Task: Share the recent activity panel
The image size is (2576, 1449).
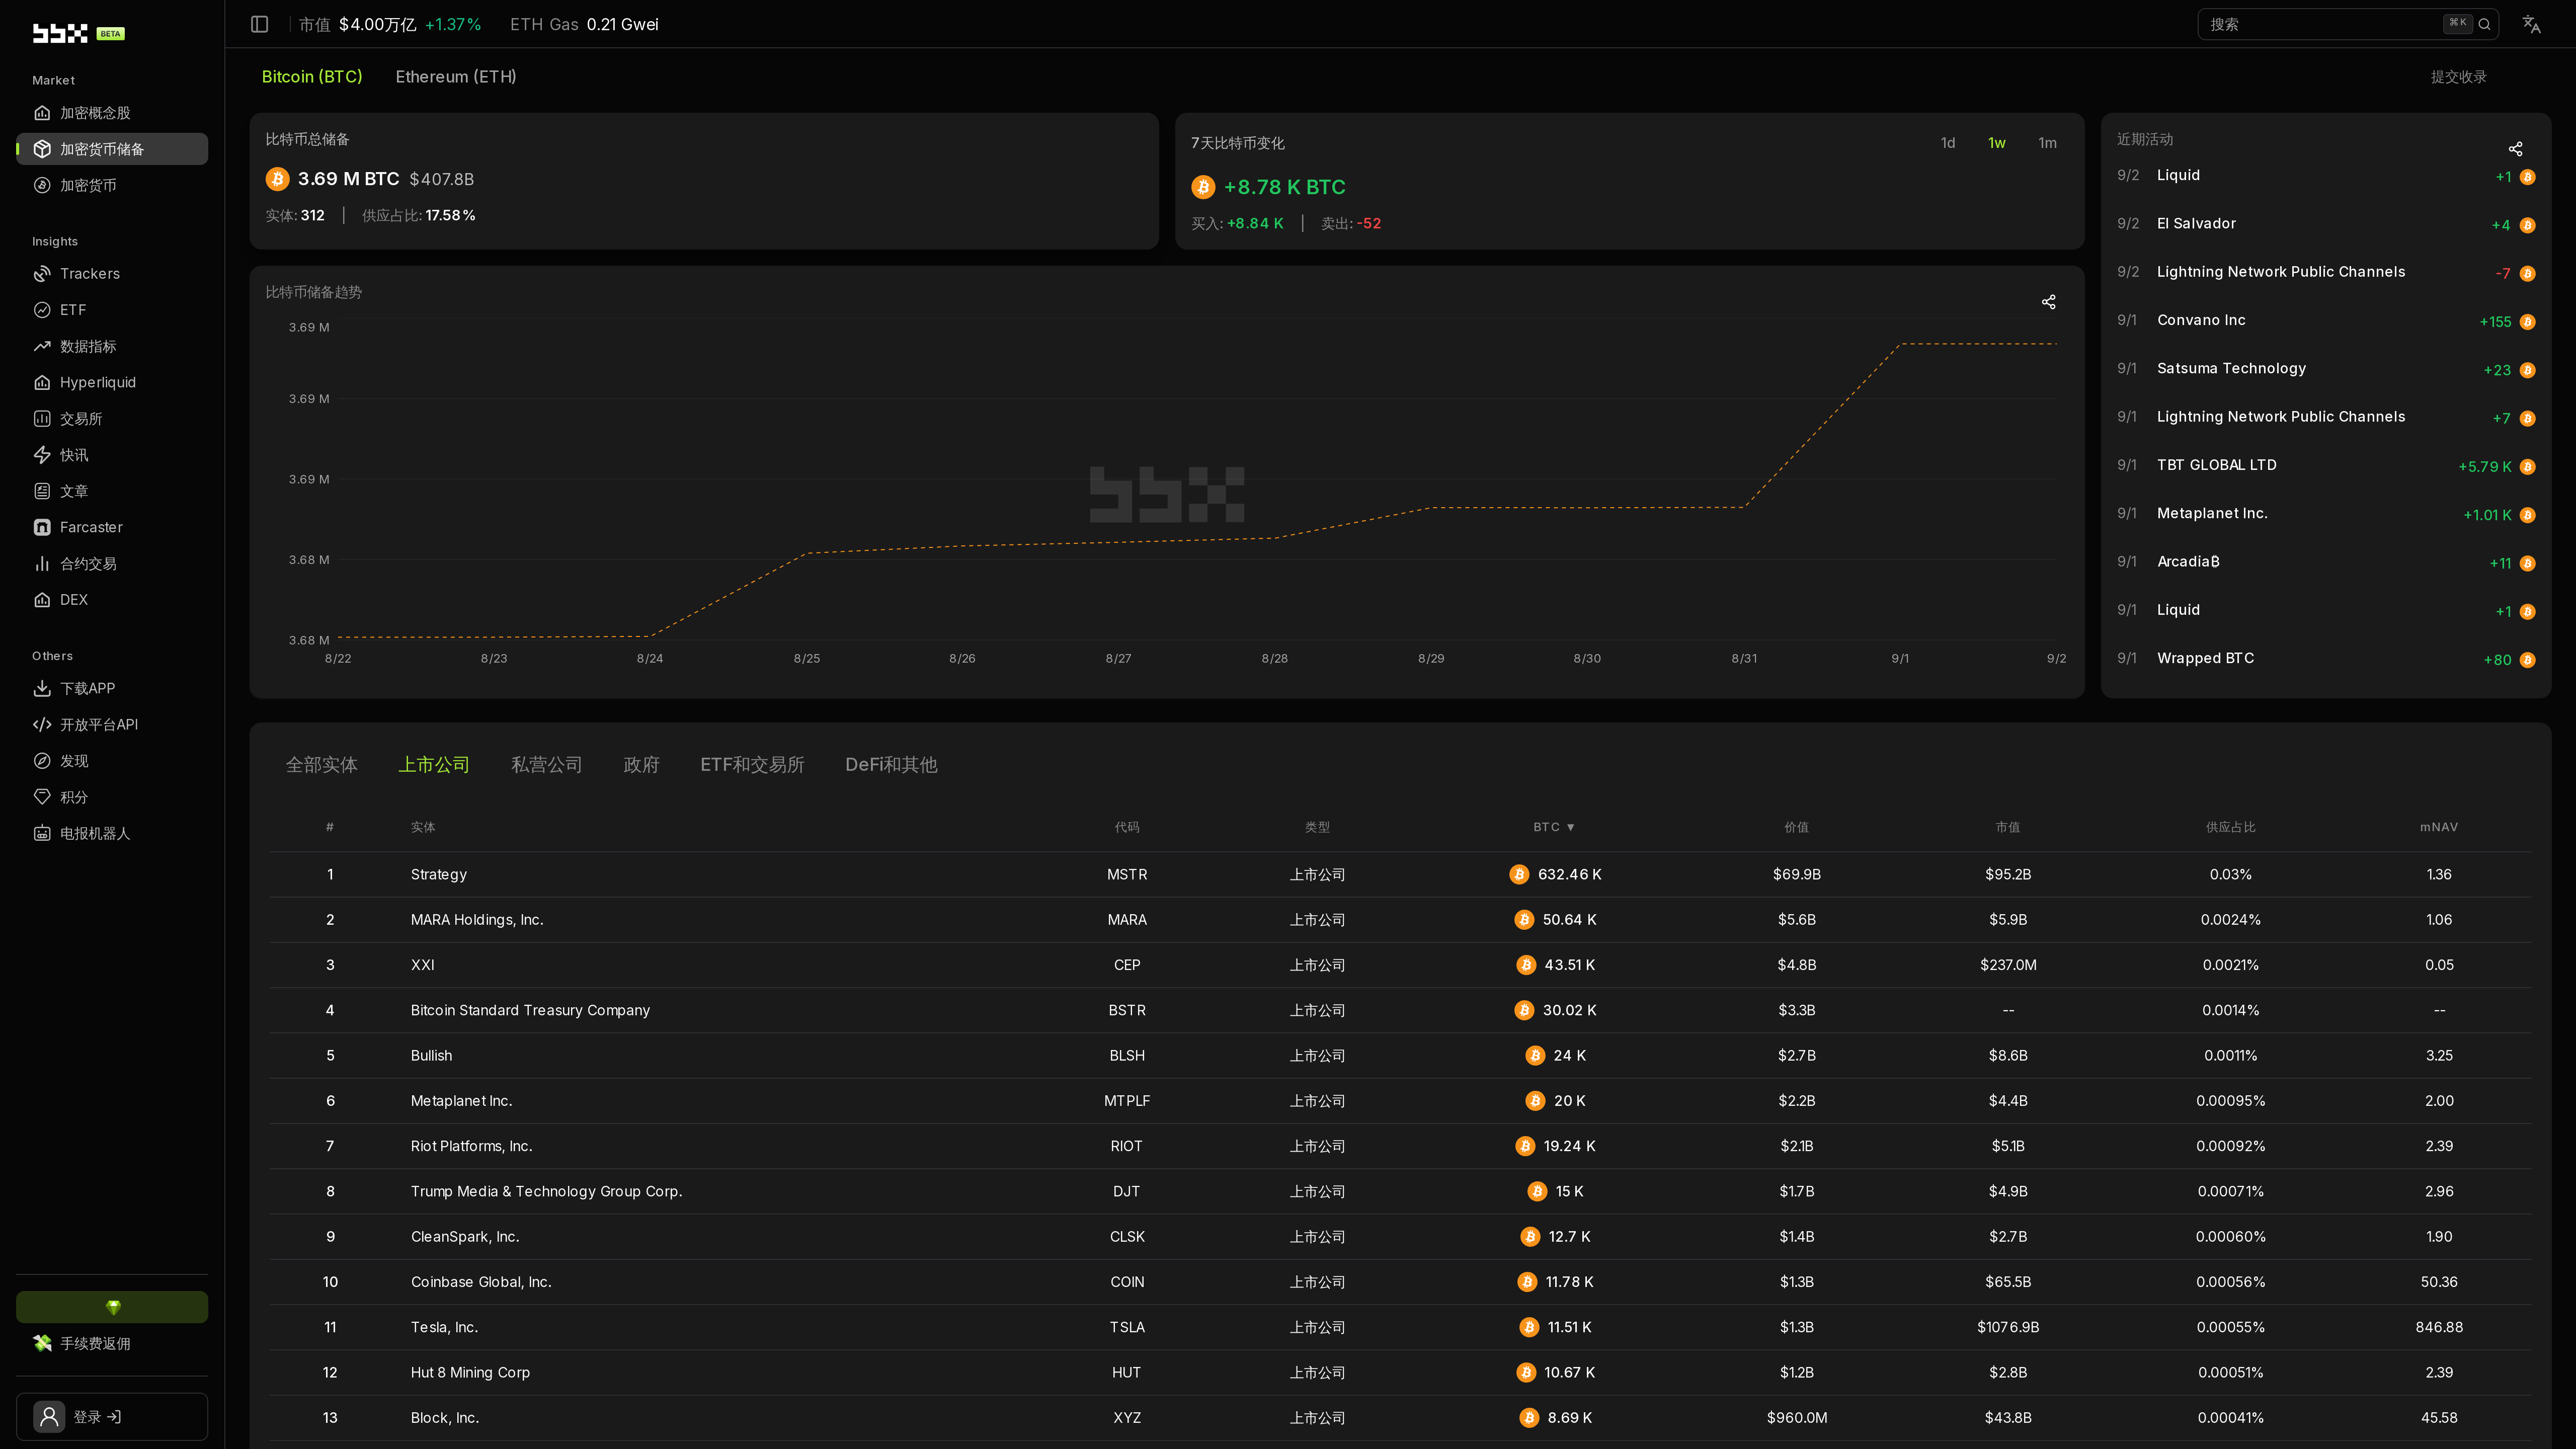Action: tap(2515, 149)
